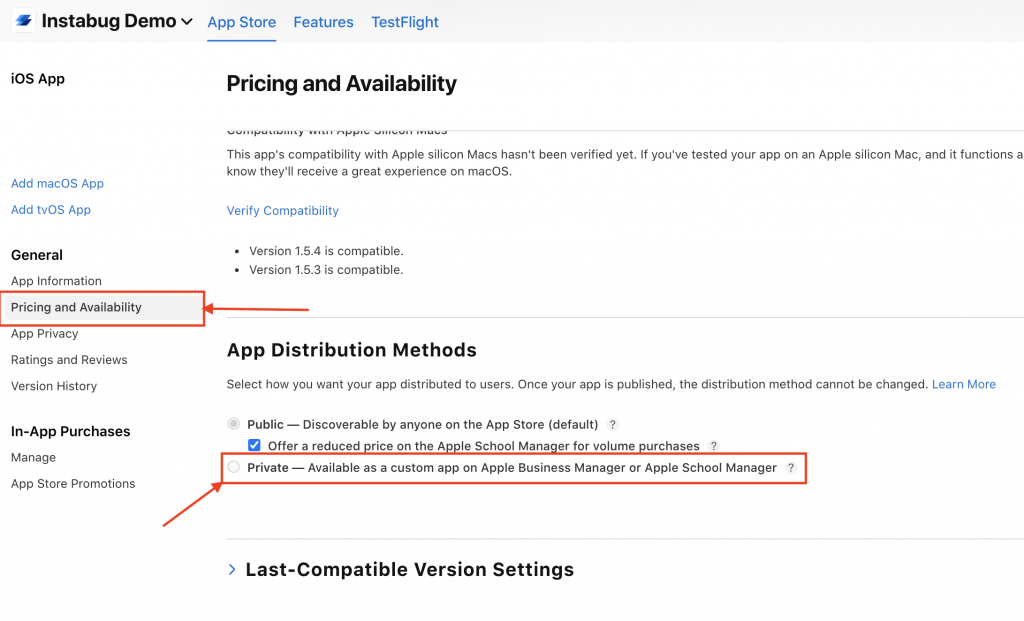The width and height of the screenshot is (1024, 621).
Task: Click the Add tvOS App link
Action: click(51, 210)
